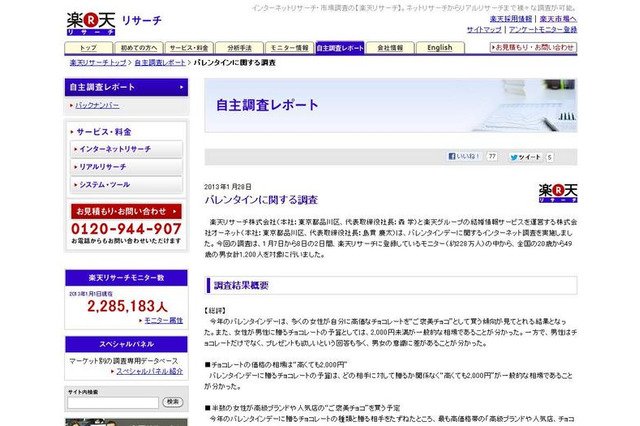Viewport: 640px width, 426px height.
Task: Open the トップ navigation tab
Action: [89, 48]
